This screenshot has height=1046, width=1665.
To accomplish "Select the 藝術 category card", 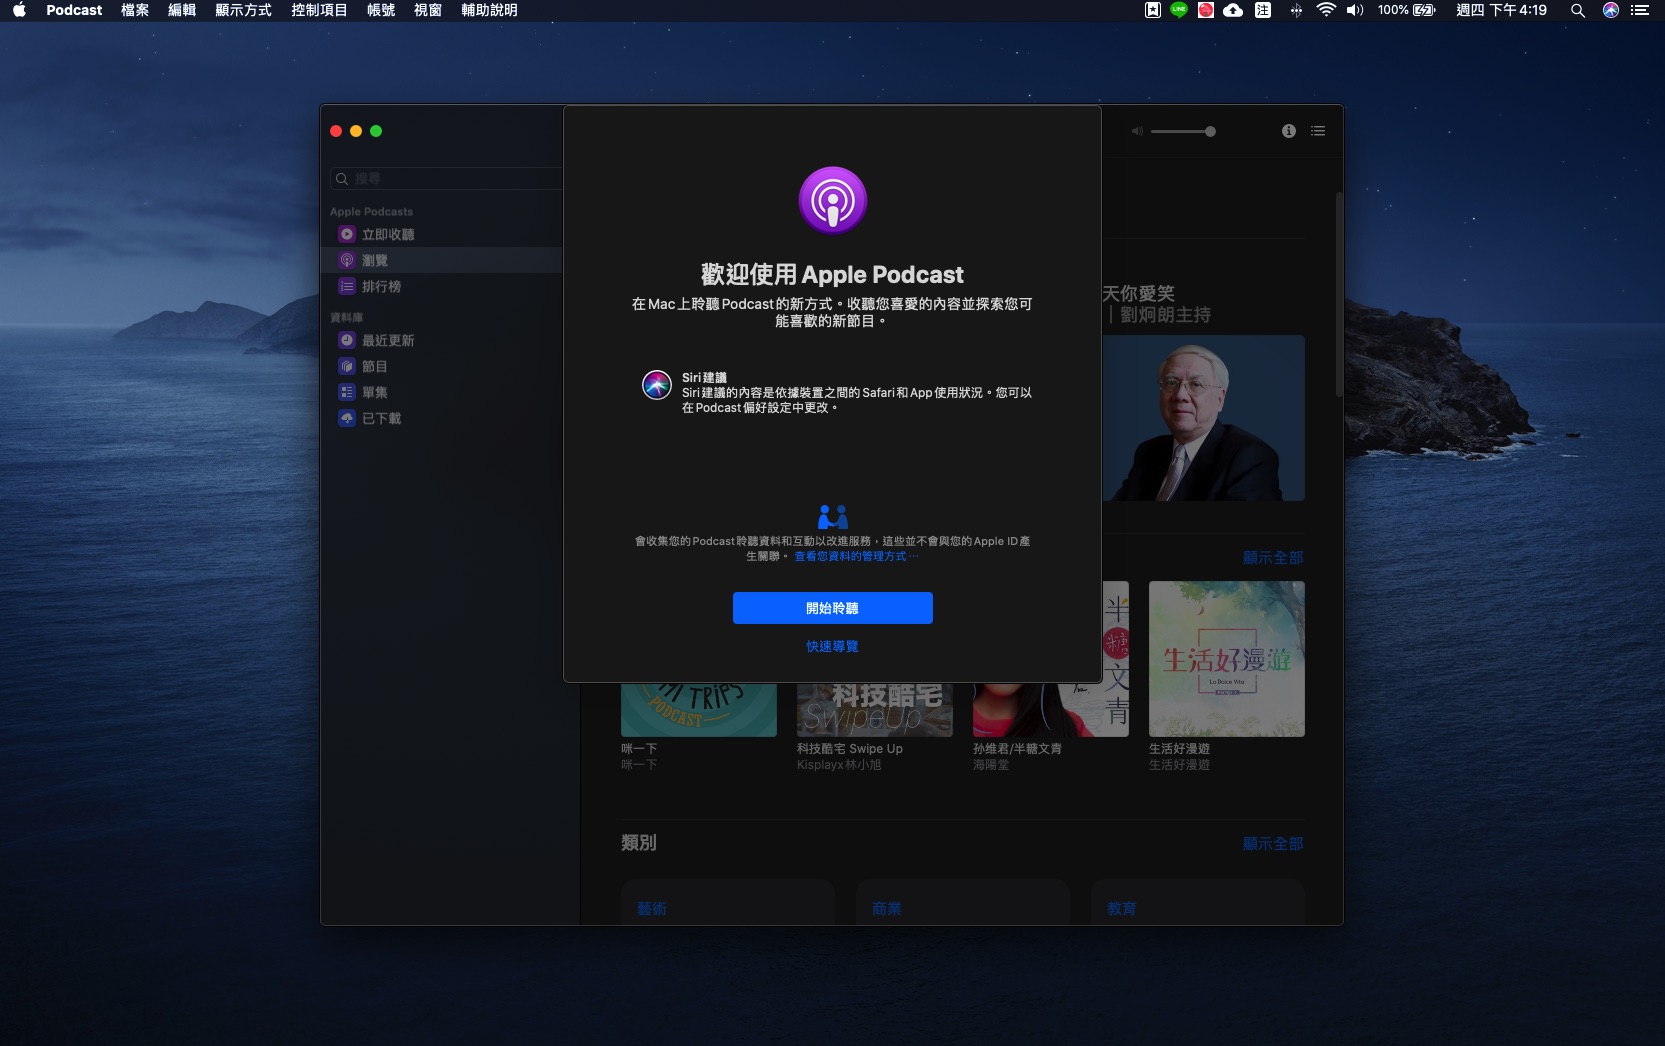I will (728, 903).
